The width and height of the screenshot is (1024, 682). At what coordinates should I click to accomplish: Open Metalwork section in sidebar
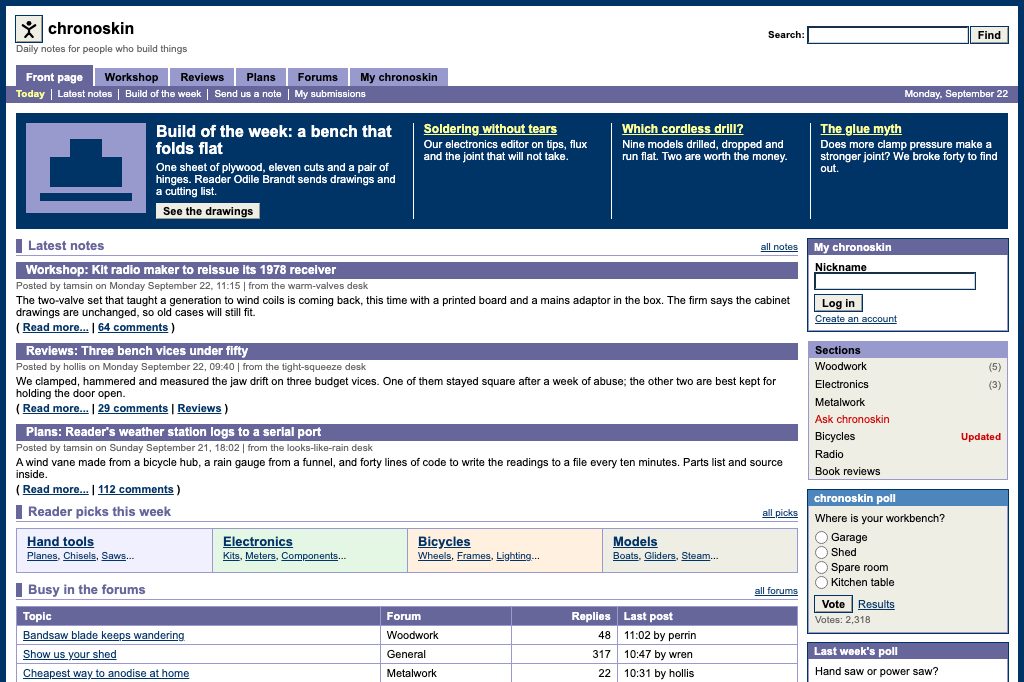[x=907, y=402]
